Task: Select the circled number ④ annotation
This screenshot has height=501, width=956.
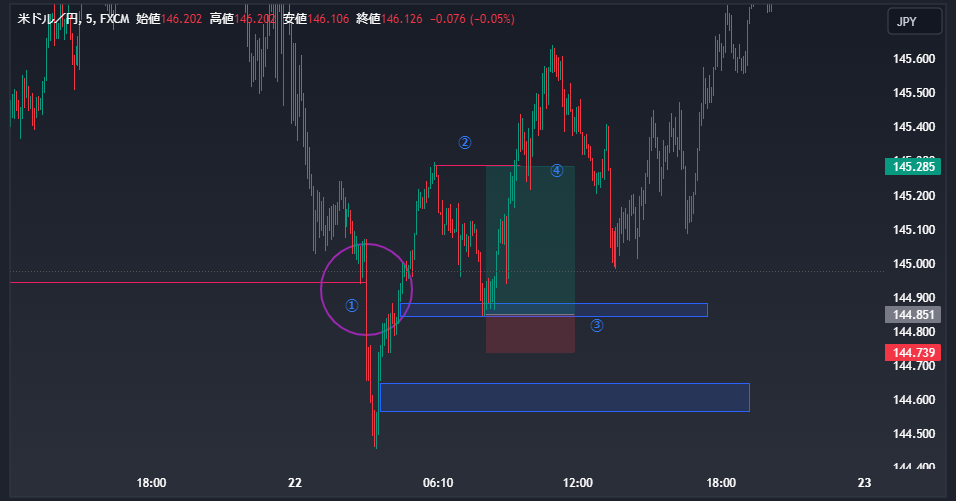Action: tap(557, 171)
